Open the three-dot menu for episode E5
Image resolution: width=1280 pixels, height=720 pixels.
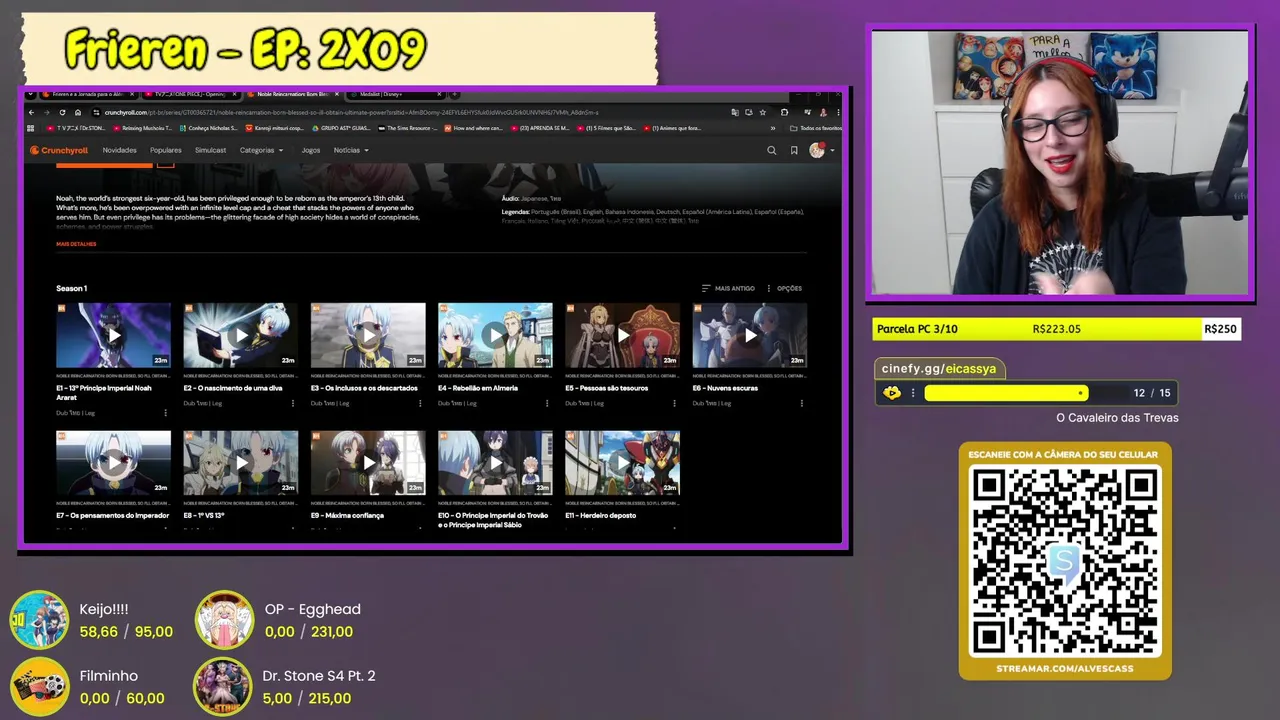675,403
